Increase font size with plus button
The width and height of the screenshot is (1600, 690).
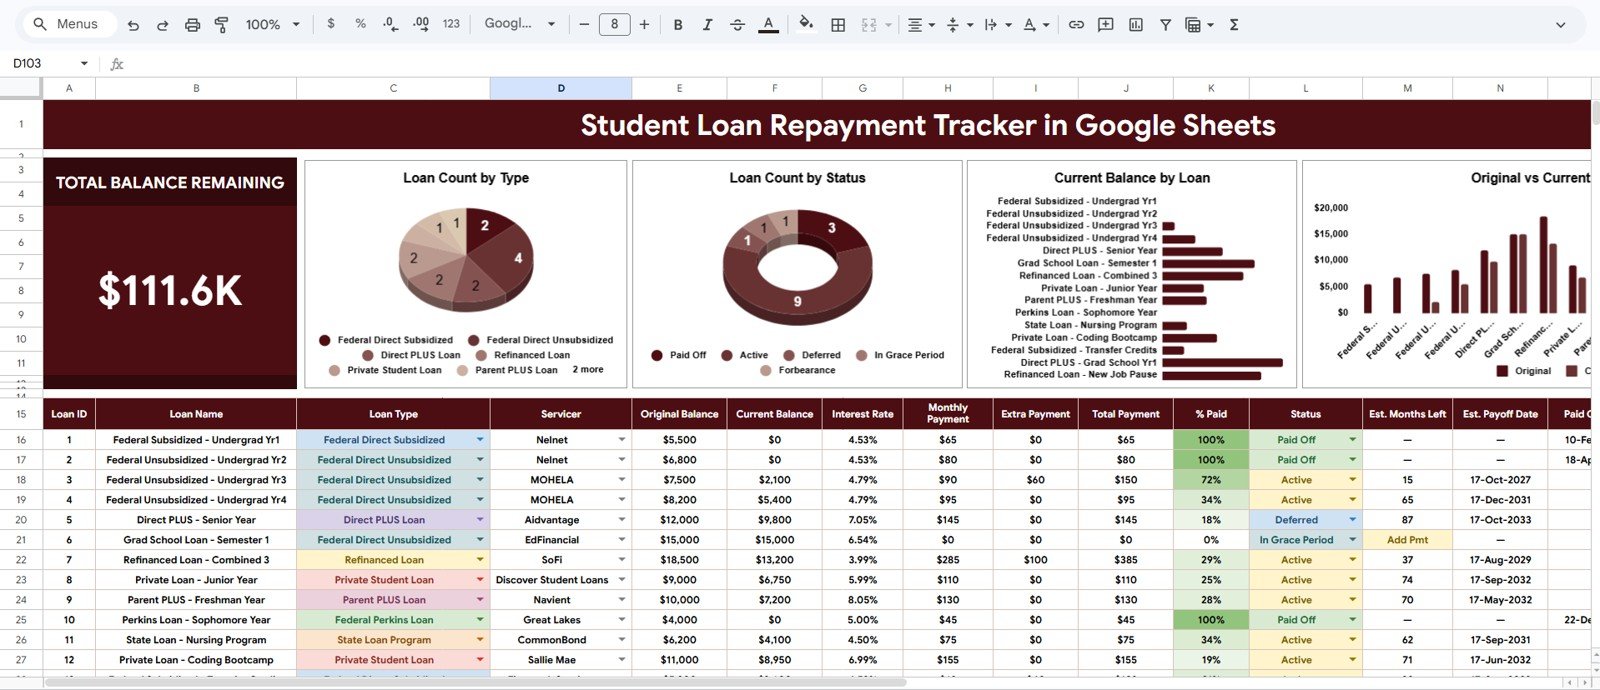[644, 24]
